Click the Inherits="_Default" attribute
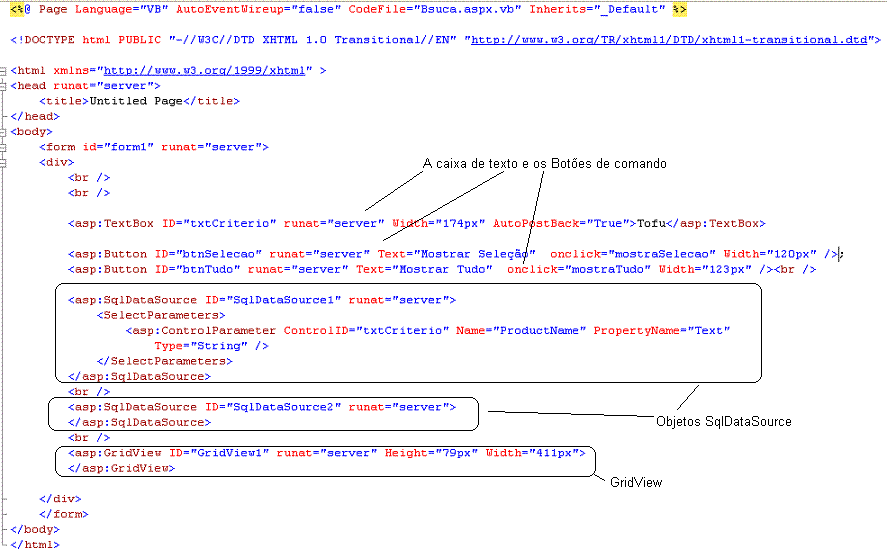887x558 pixels. [597, 9]
